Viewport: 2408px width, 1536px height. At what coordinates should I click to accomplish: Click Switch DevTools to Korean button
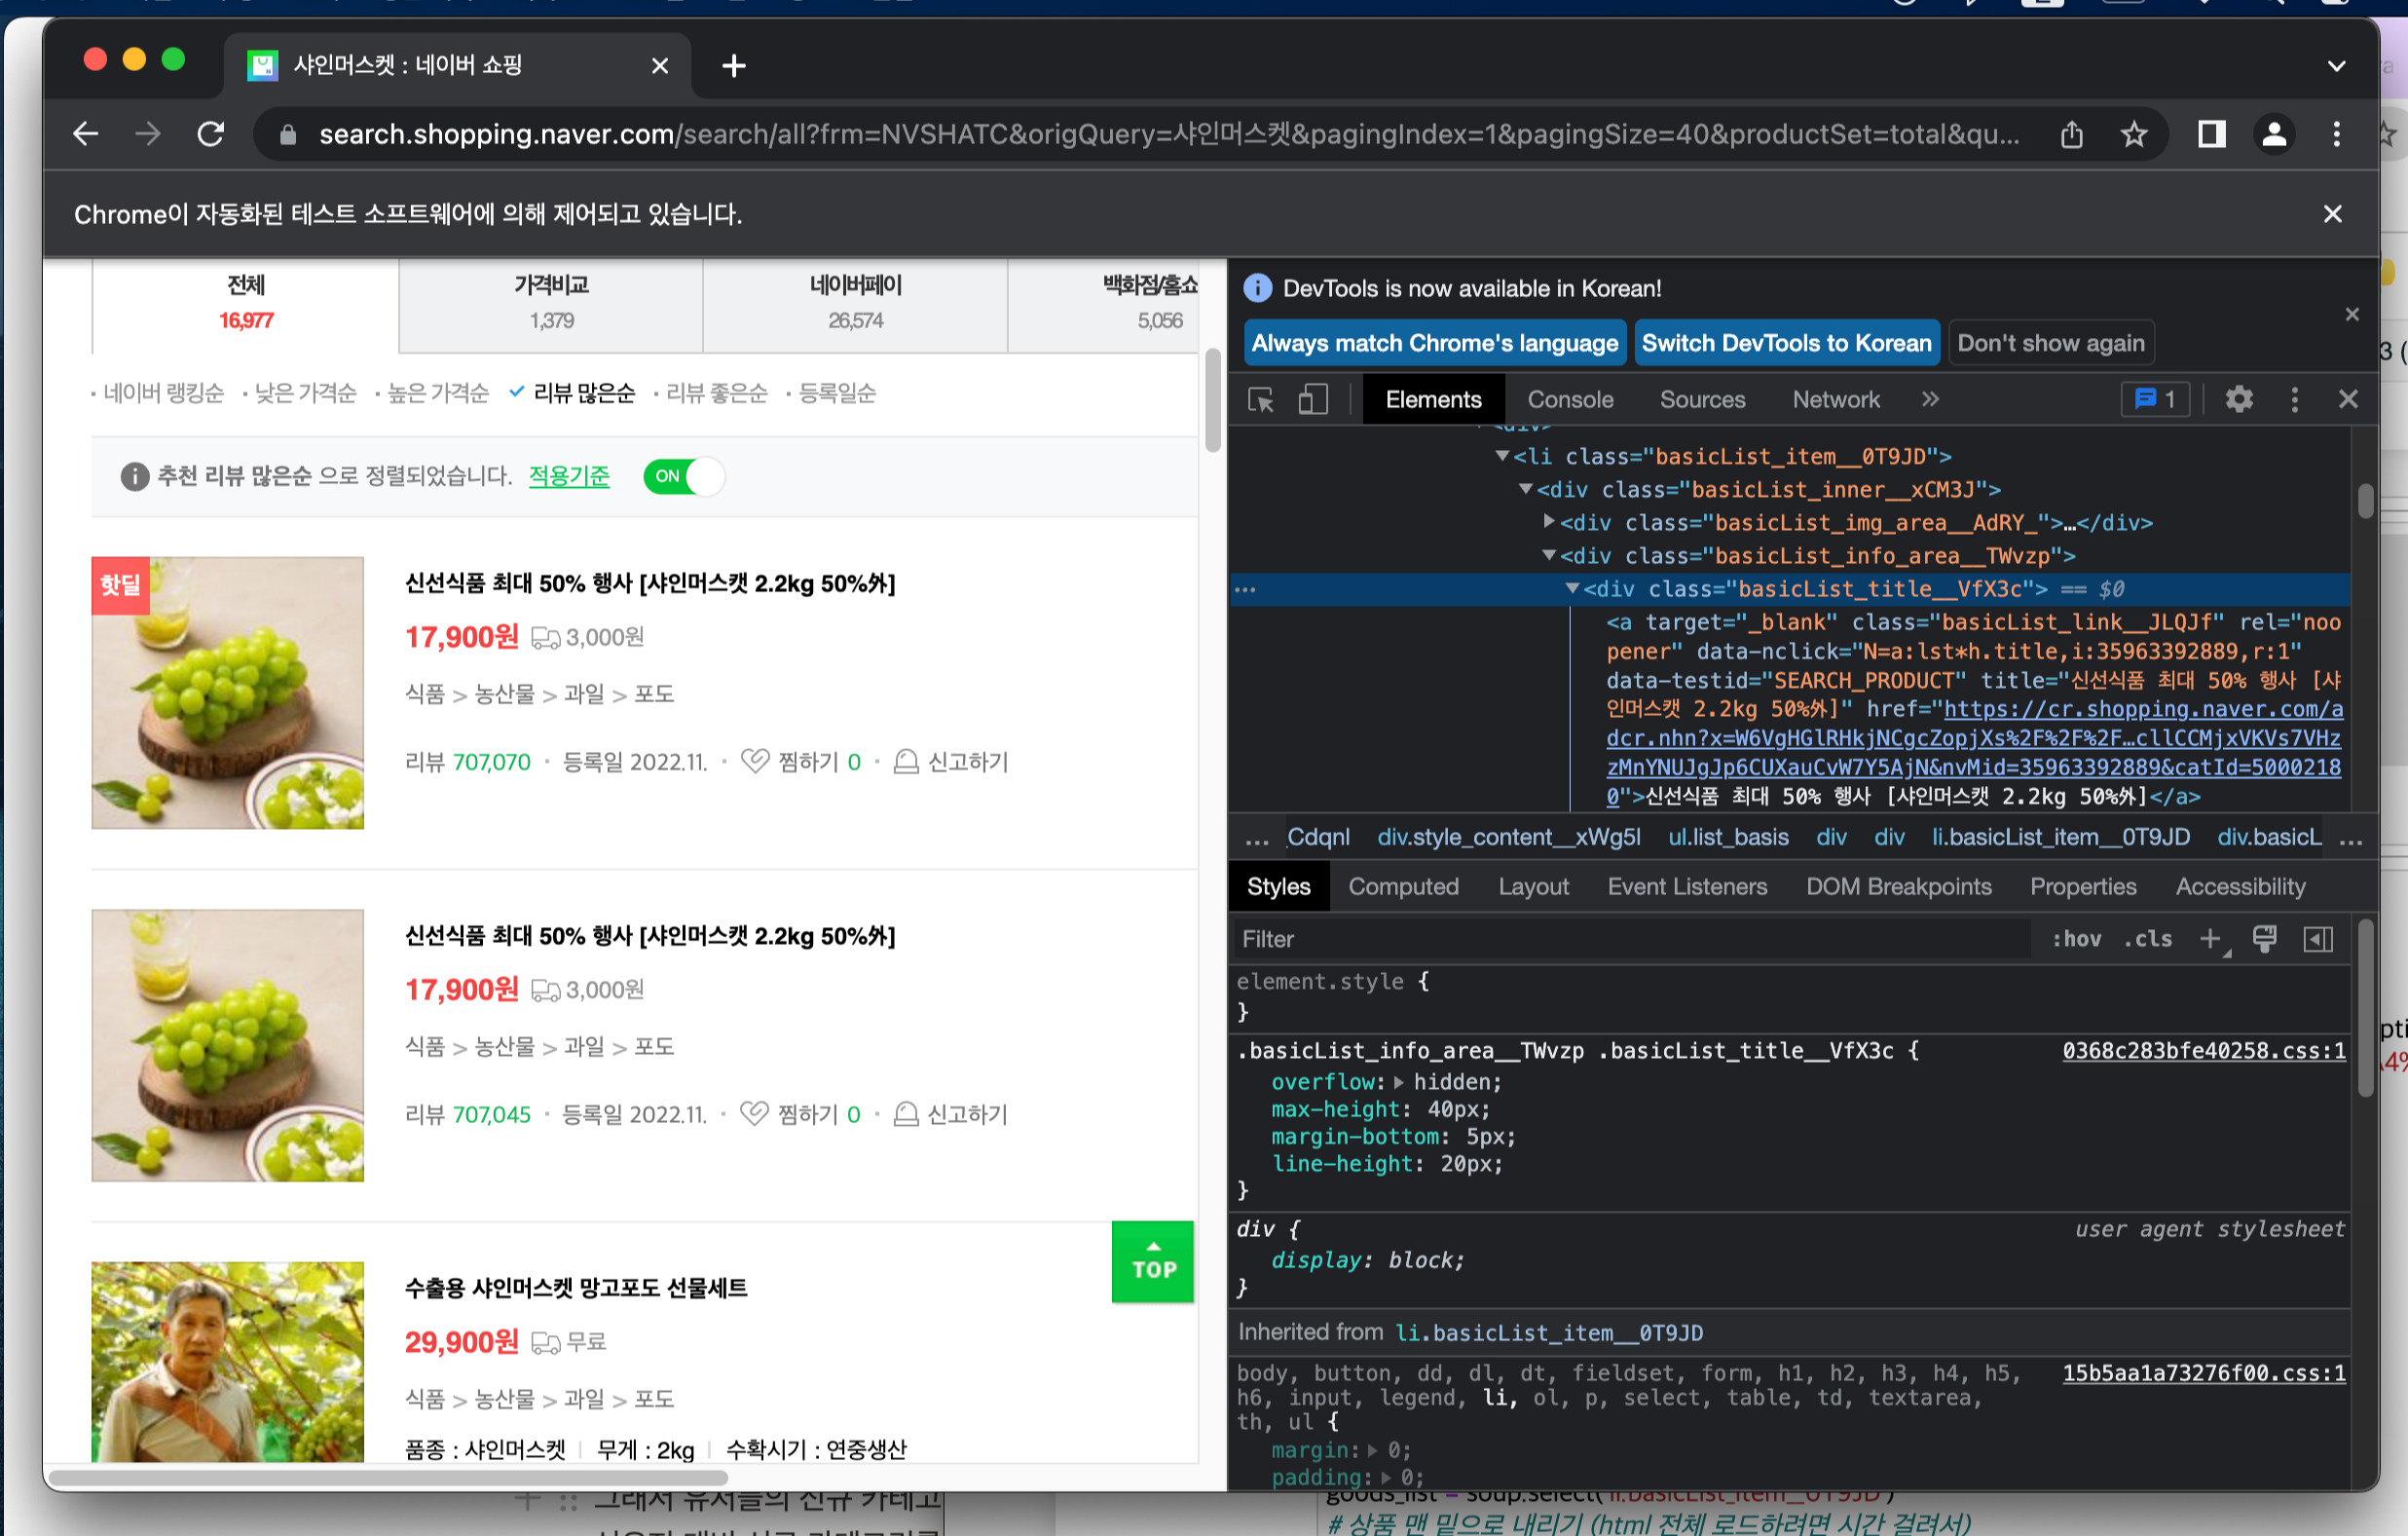click(x=1786, y=343)
